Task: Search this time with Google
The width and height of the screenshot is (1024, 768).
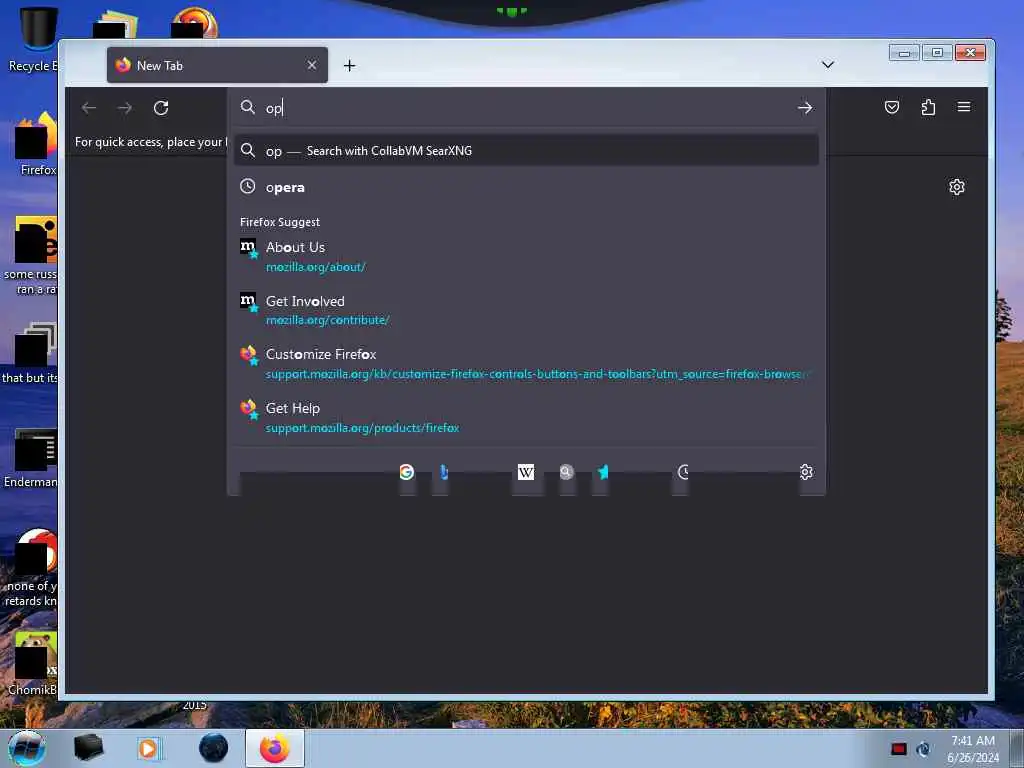Action: coord(406,472)
